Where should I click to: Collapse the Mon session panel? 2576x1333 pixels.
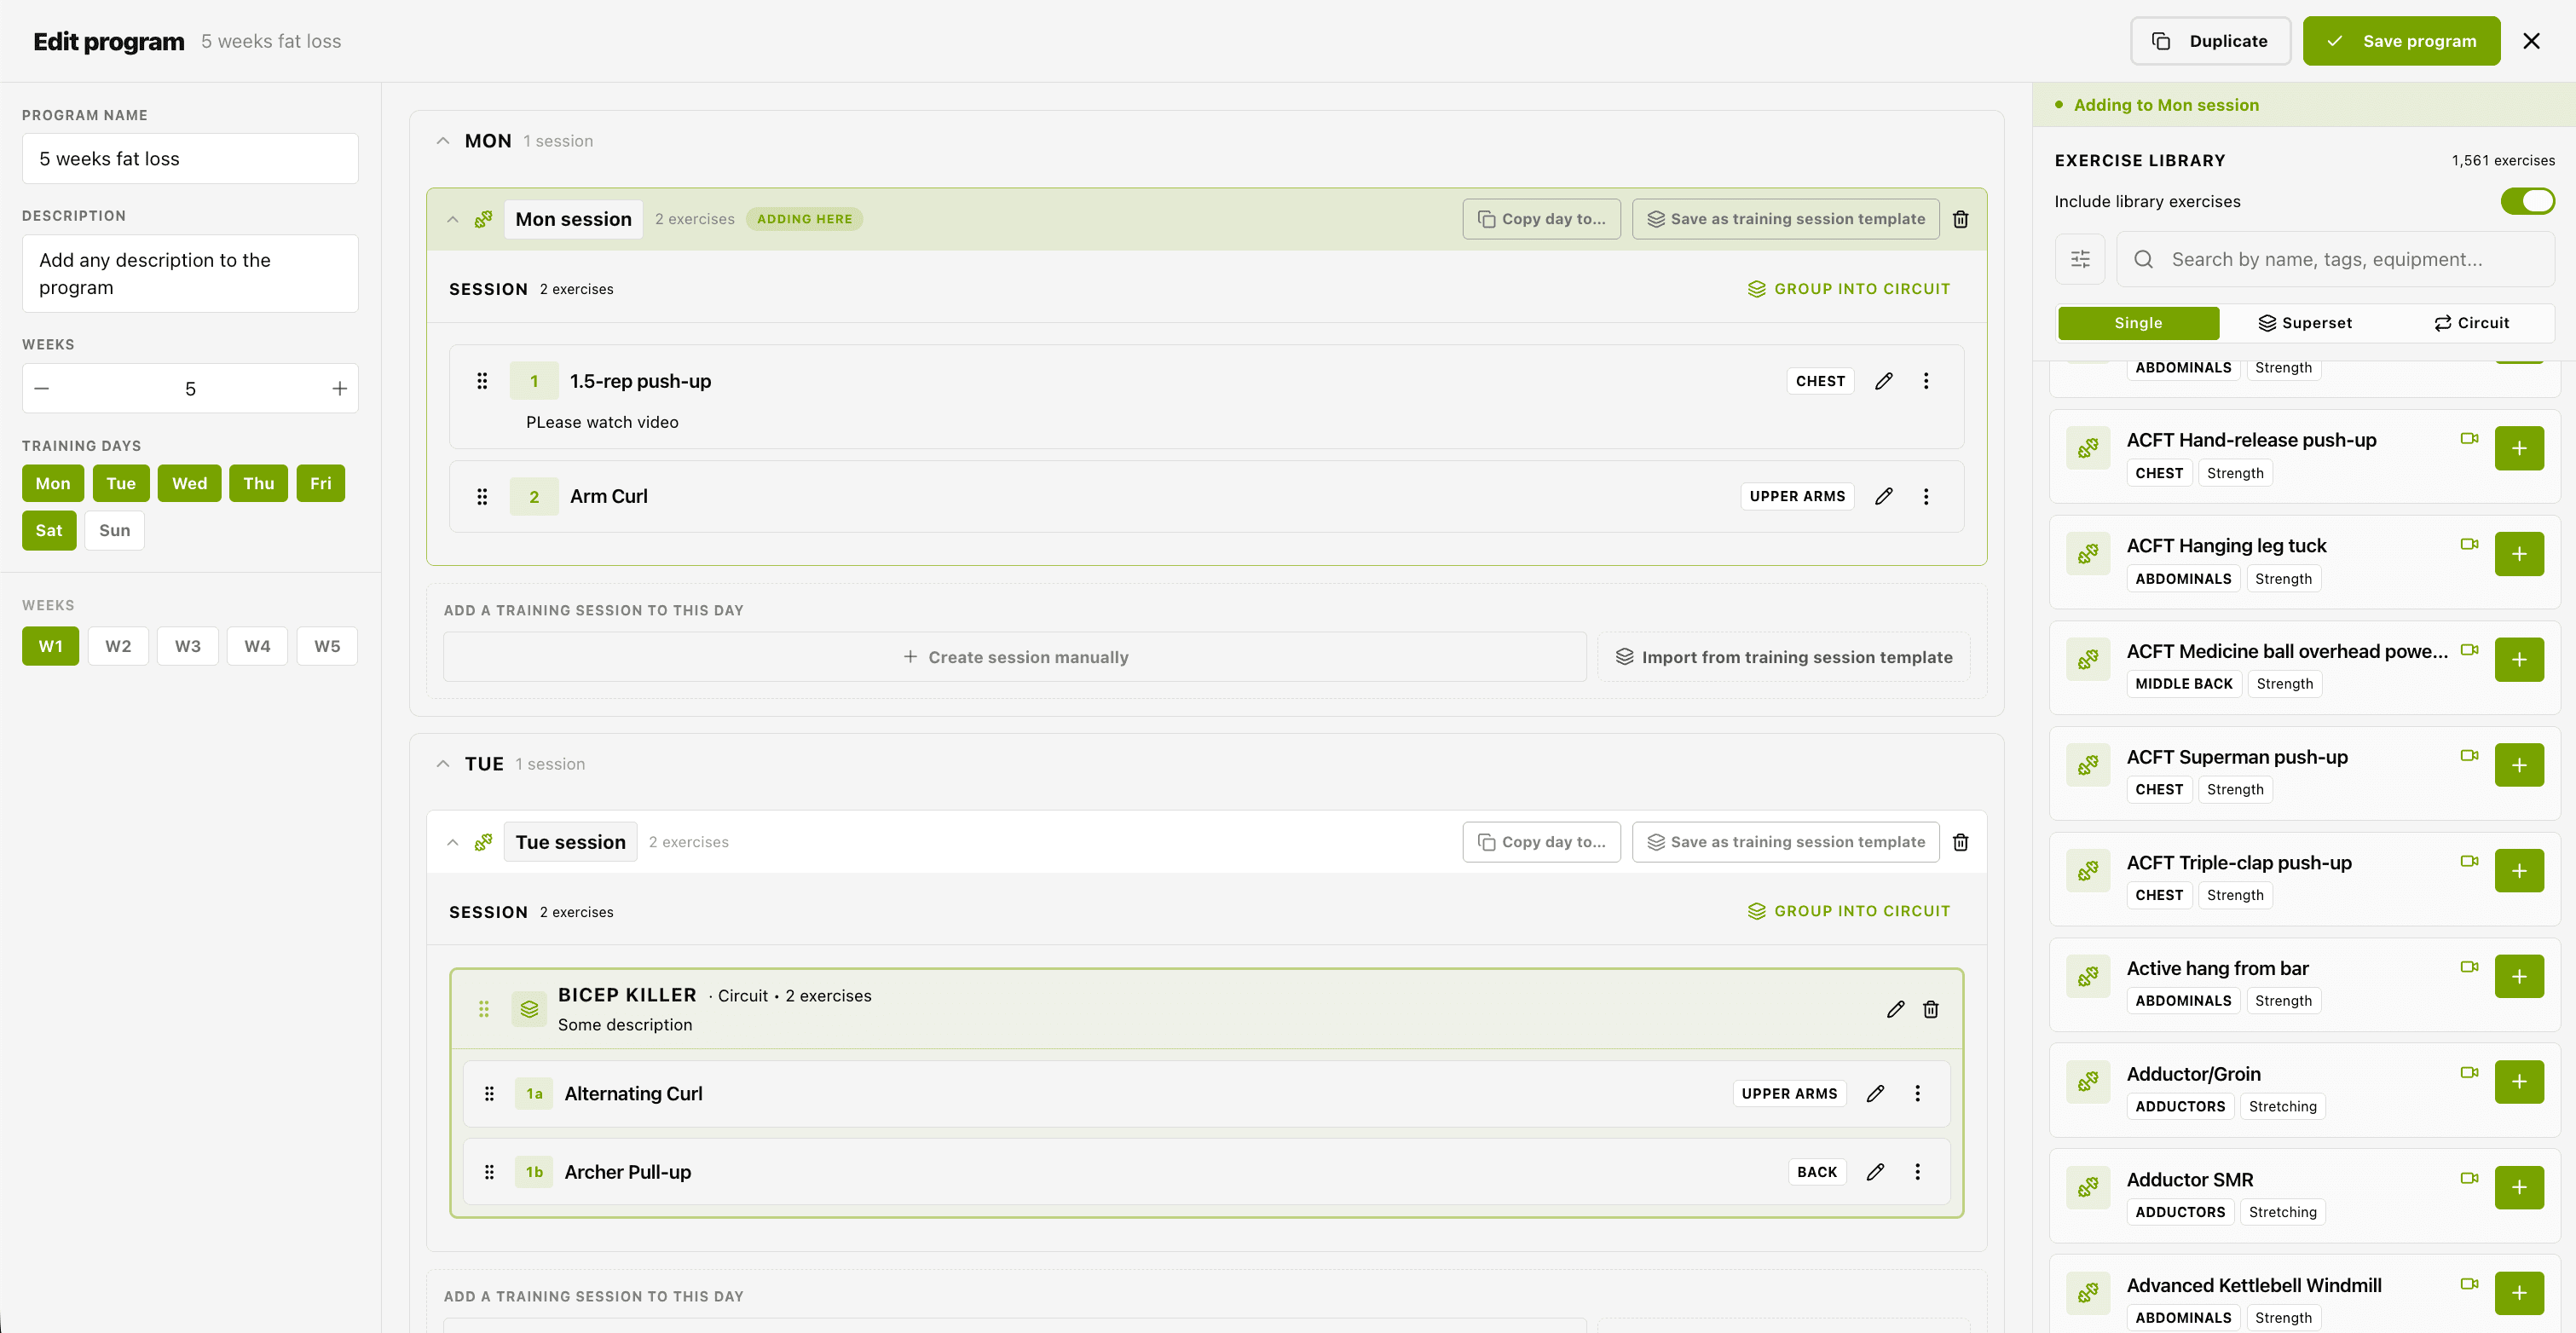point(452,219)
